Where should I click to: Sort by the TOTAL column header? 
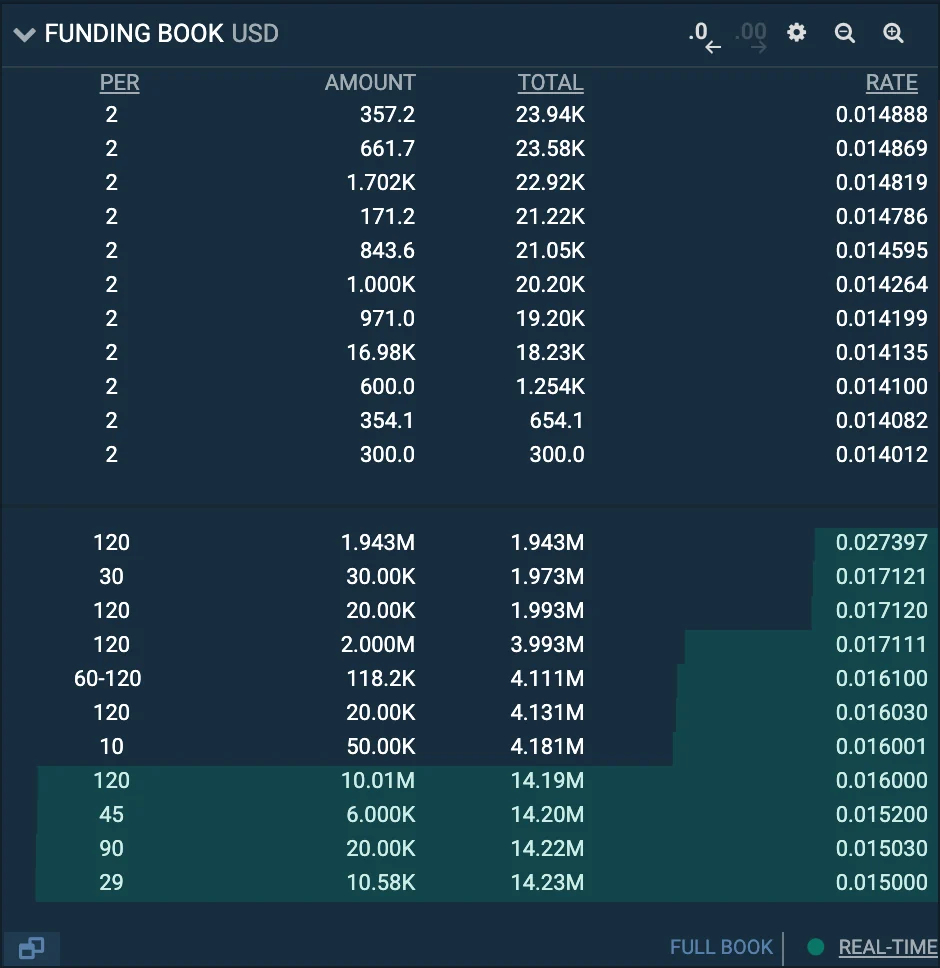point(551,83)
